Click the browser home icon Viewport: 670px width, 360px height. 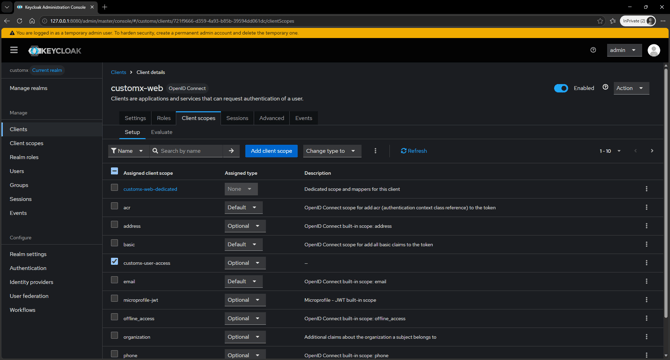[32, 20]
